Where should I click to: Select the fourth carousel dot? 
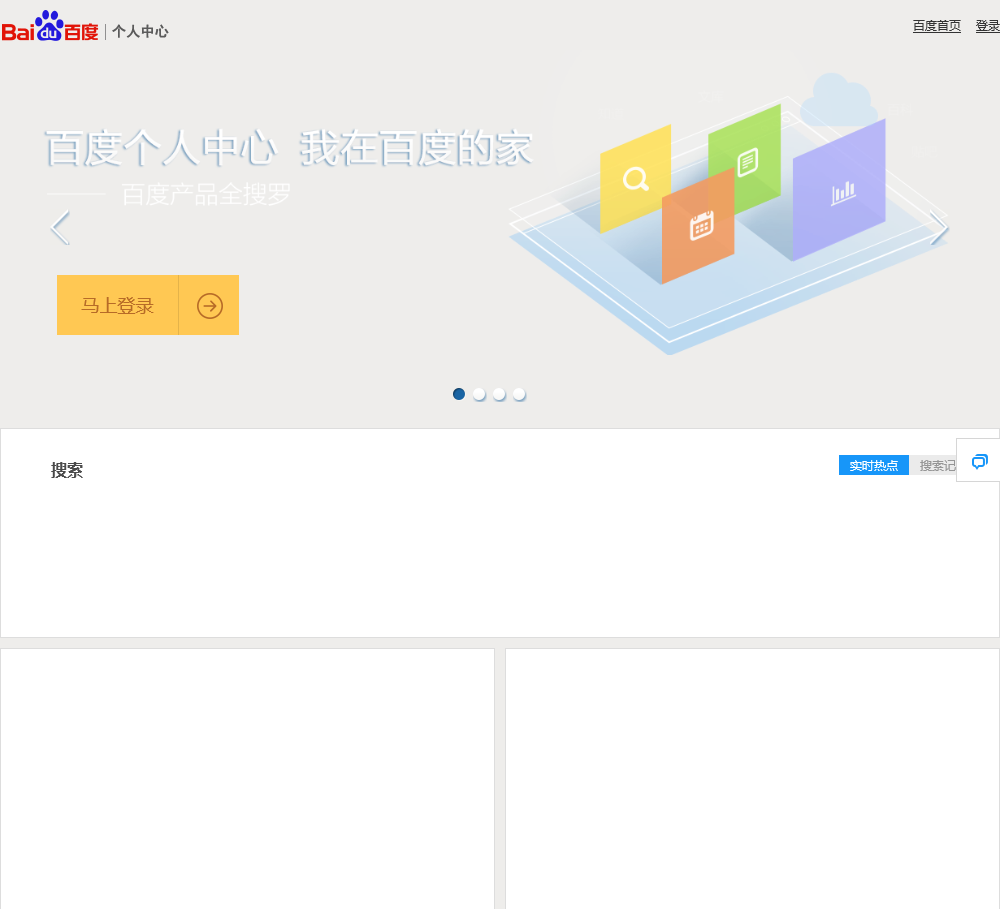[x=519, y=394]
